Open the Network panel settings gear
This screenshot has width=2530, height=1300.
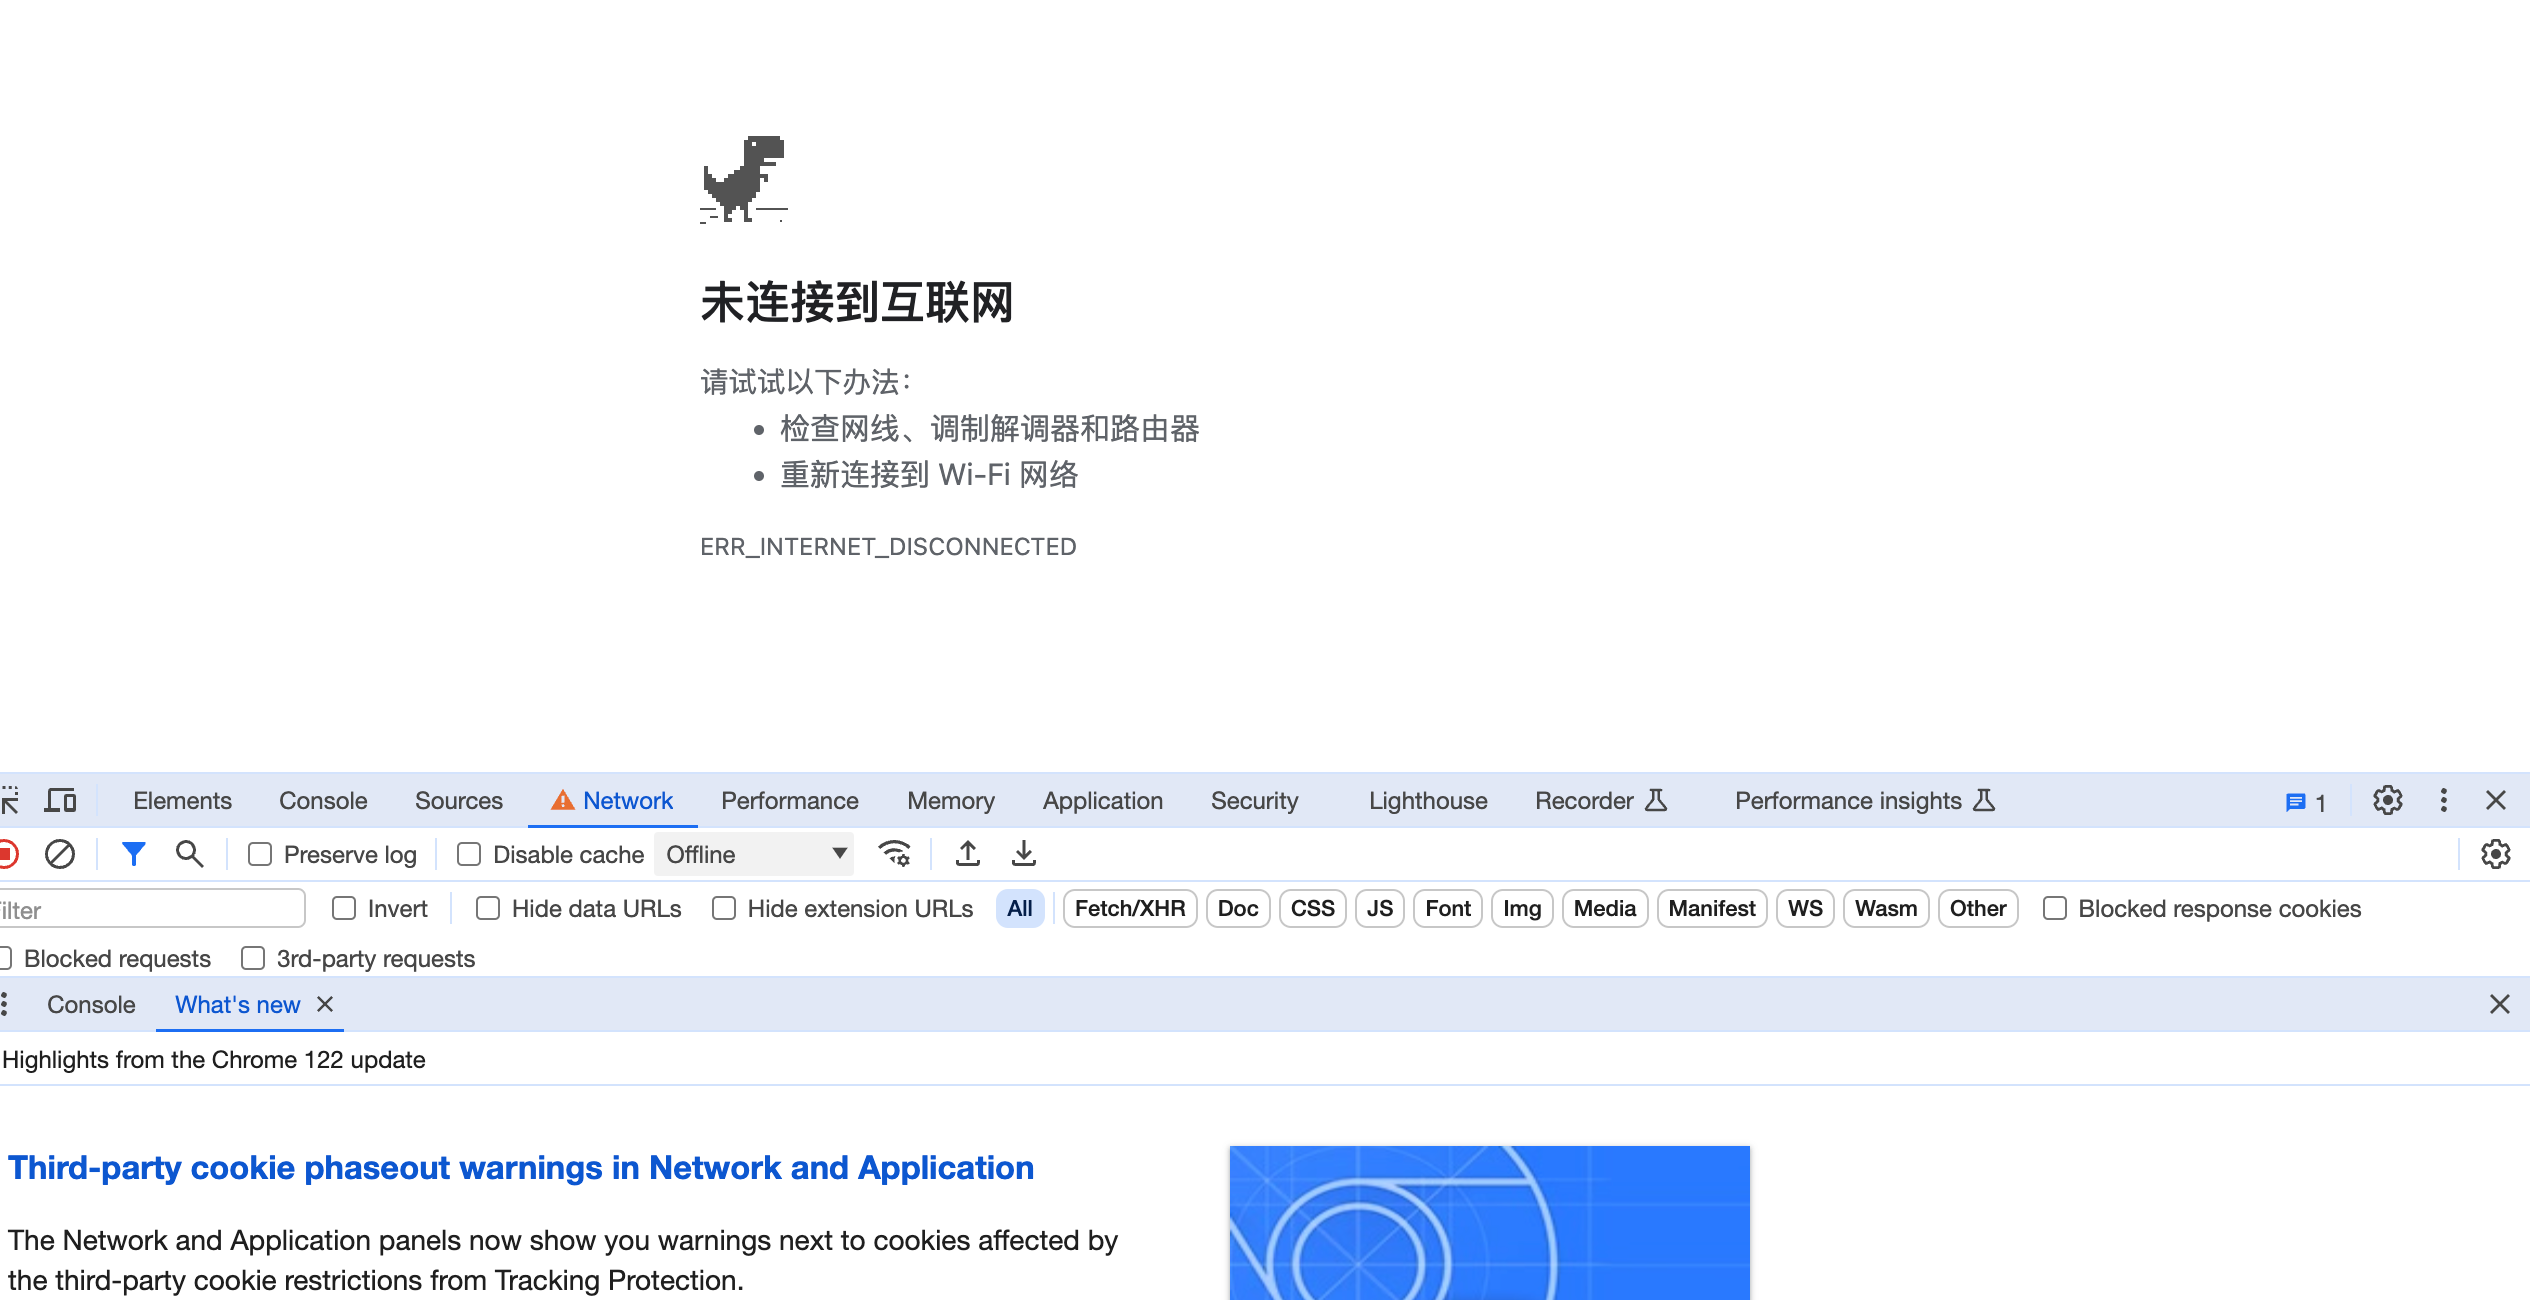click(2495, 854)
